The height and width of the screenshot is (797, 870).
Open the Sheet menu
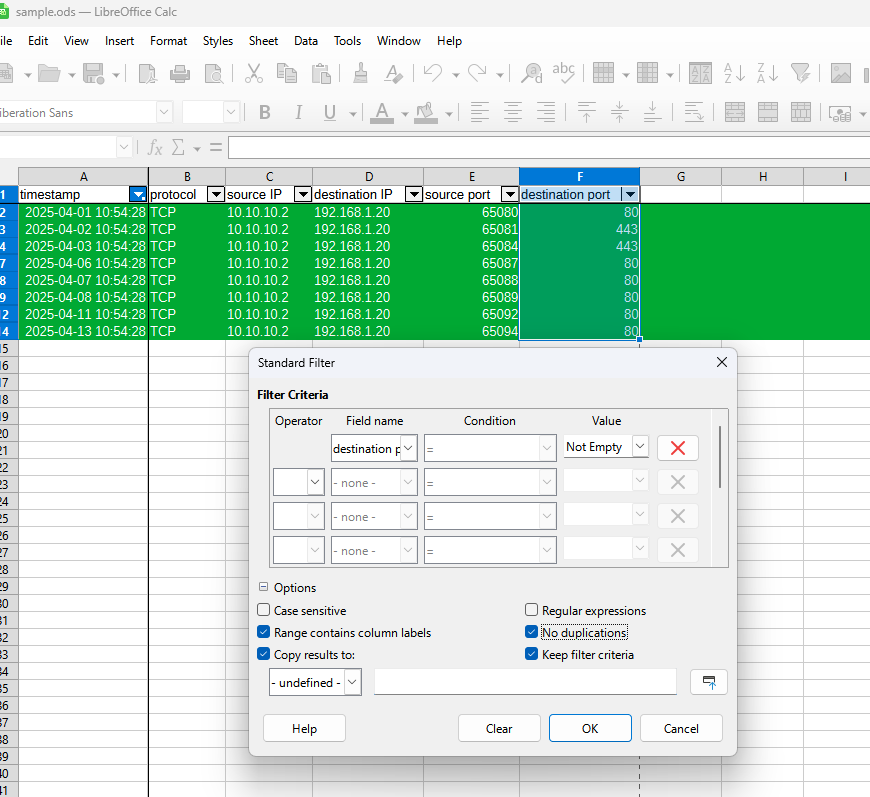tap(263, 41)
